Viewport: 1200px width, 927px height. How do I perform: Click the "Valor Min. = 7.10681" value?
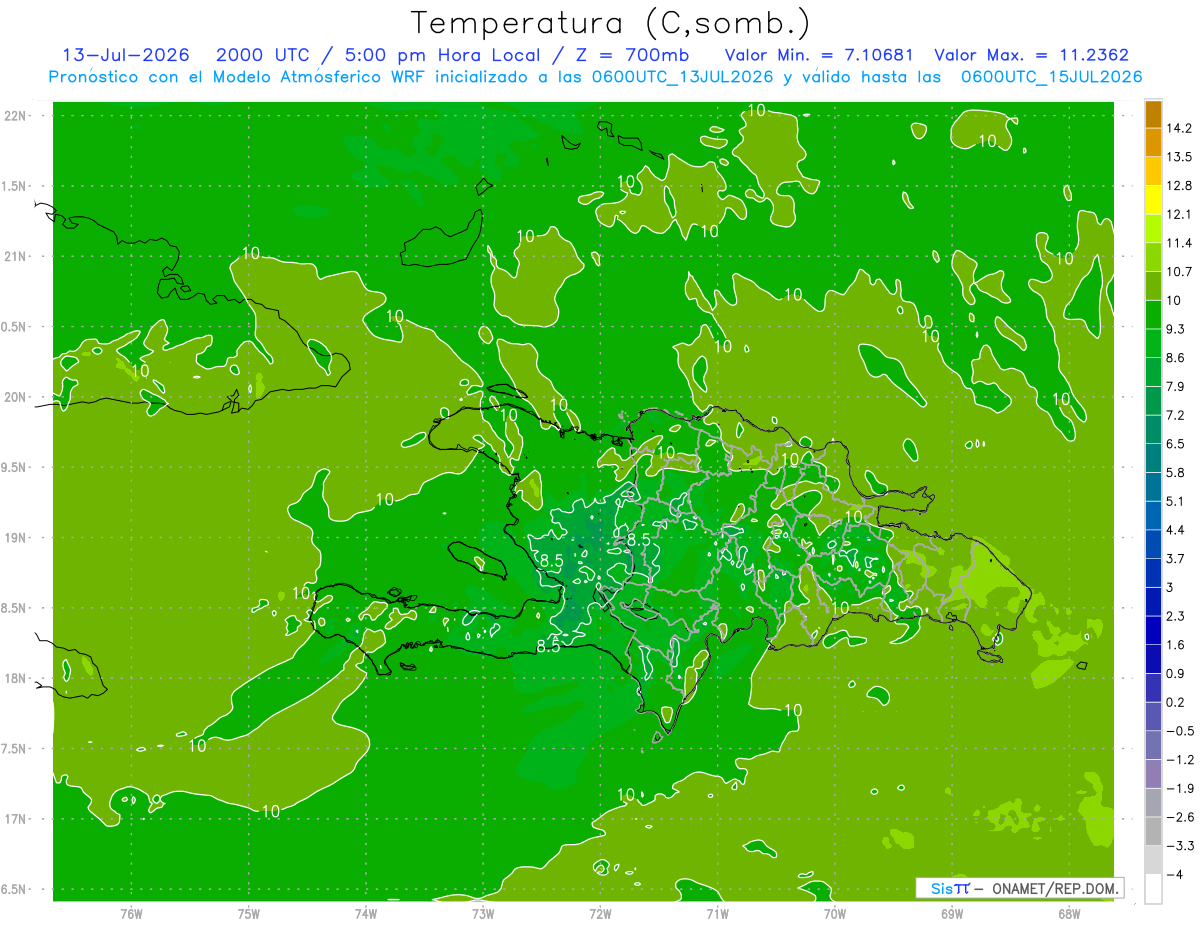[818, 55]
